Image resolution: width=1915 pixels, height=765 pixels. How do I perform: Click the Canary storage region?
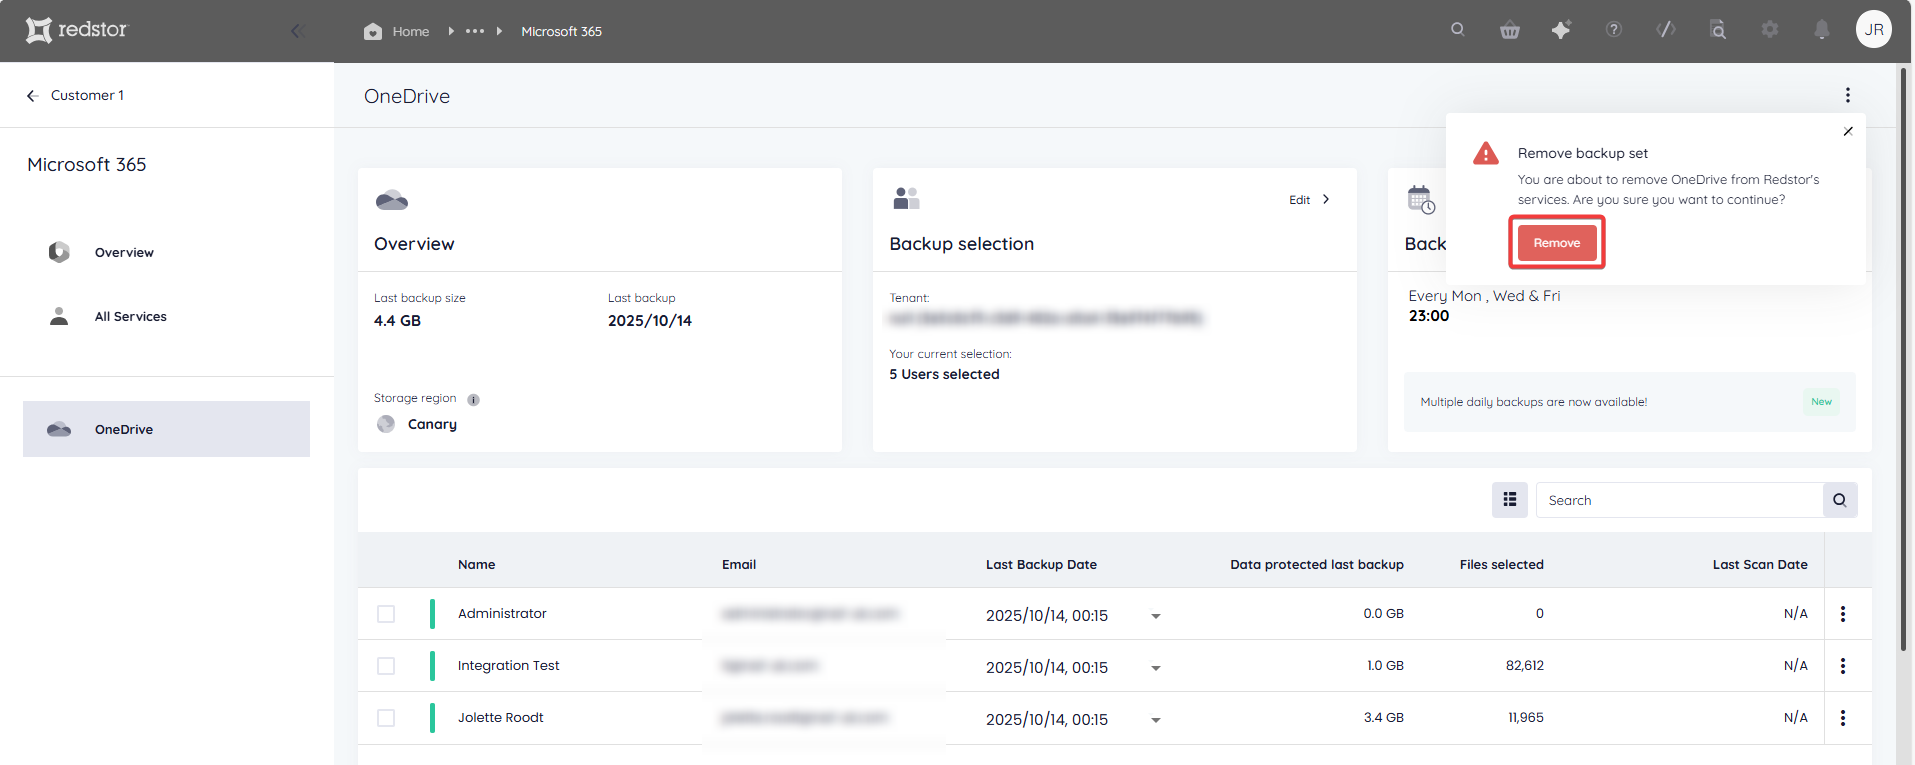pyautogui.click(x=417, y=424)
